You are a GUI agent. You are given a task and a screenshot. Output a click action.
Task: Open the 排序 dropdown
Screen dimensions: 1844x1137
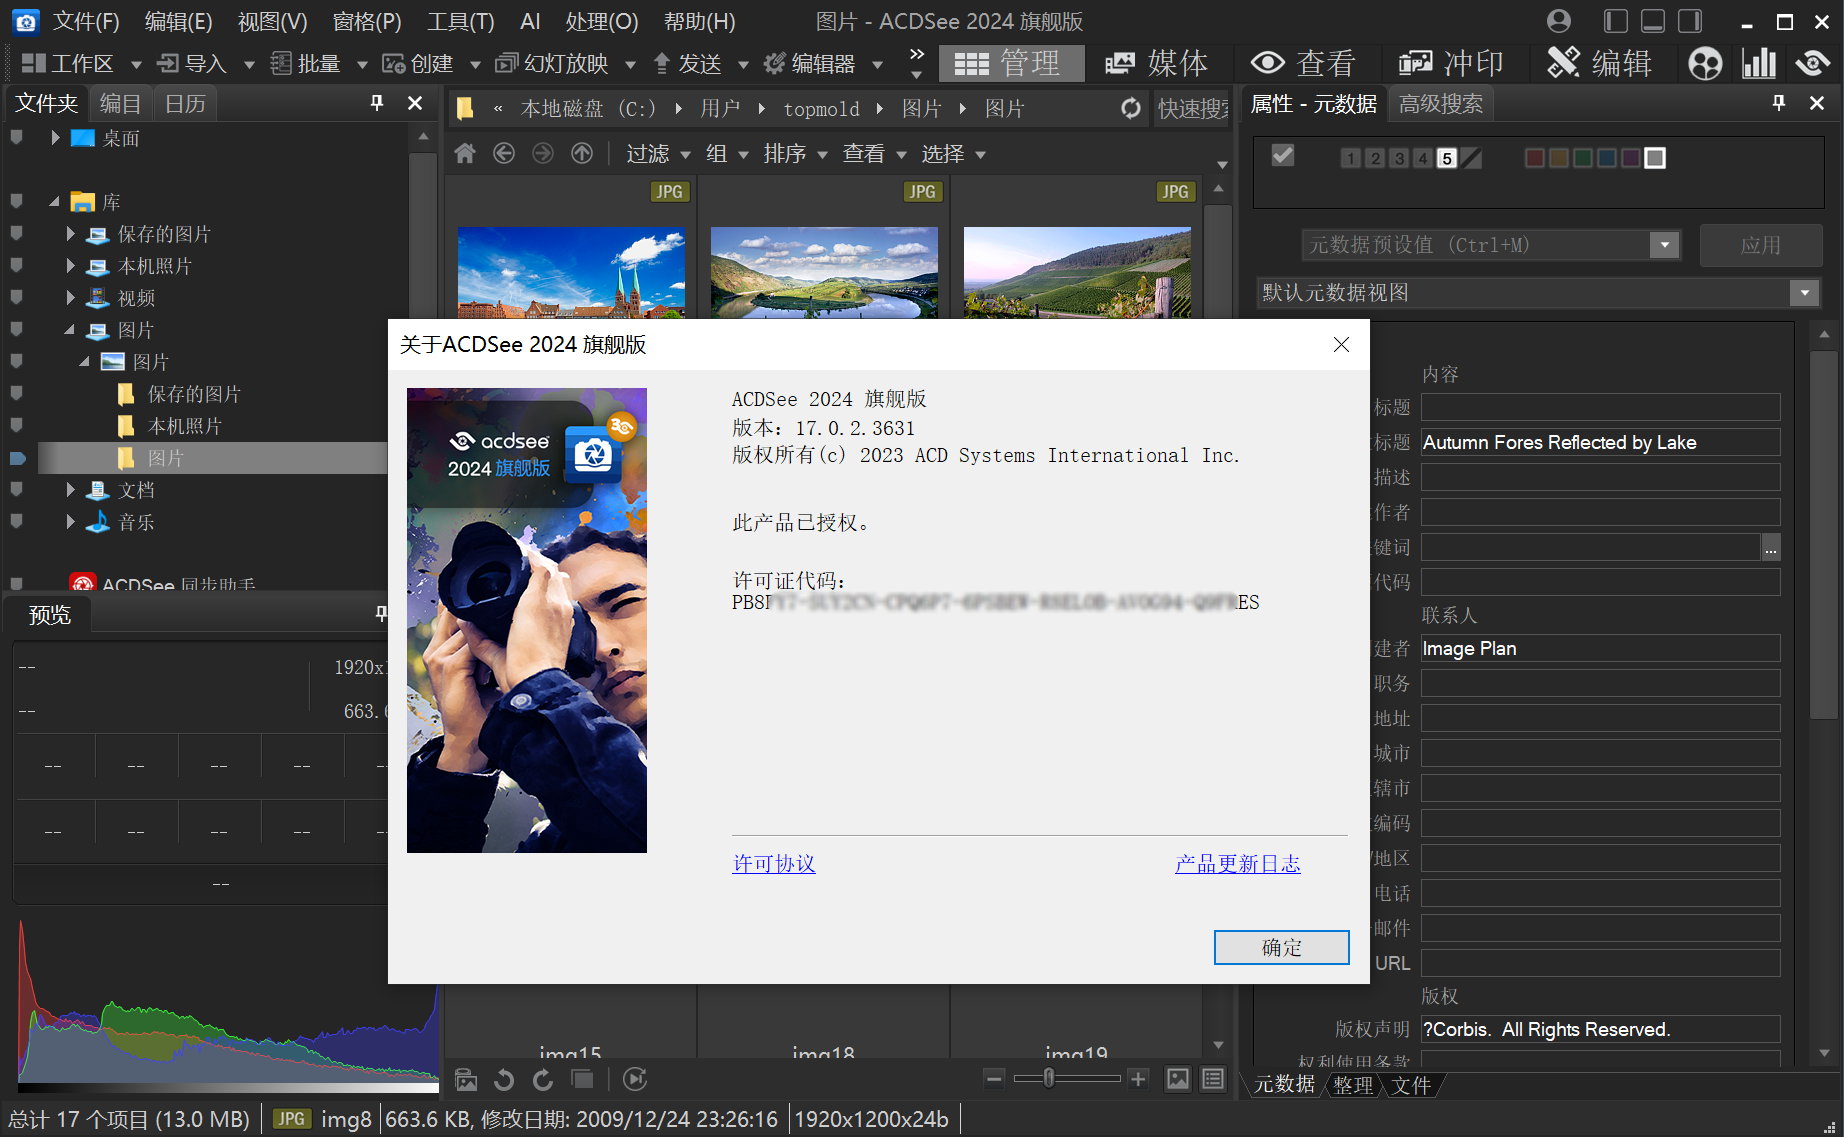point(795,154)
